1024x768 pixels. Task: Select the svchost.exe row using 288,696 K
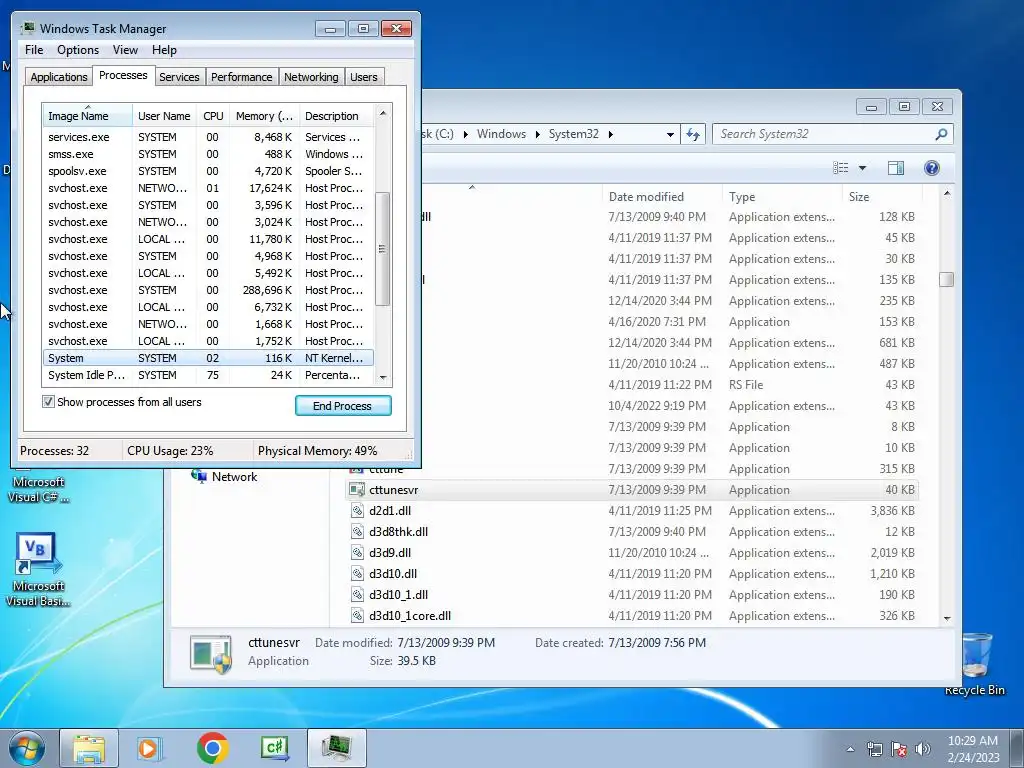tap(208, 290)
